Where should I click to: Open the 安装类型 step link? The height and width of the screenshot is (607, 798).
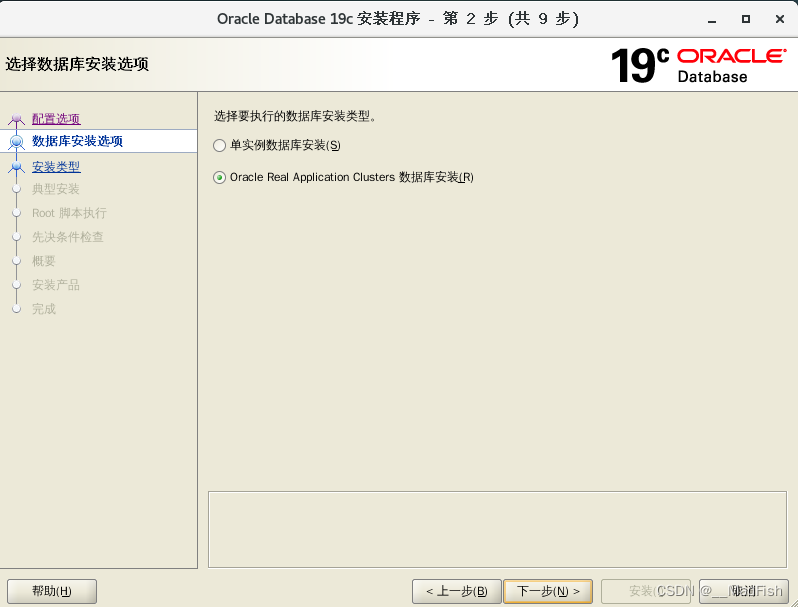click(x=56, y=166)
